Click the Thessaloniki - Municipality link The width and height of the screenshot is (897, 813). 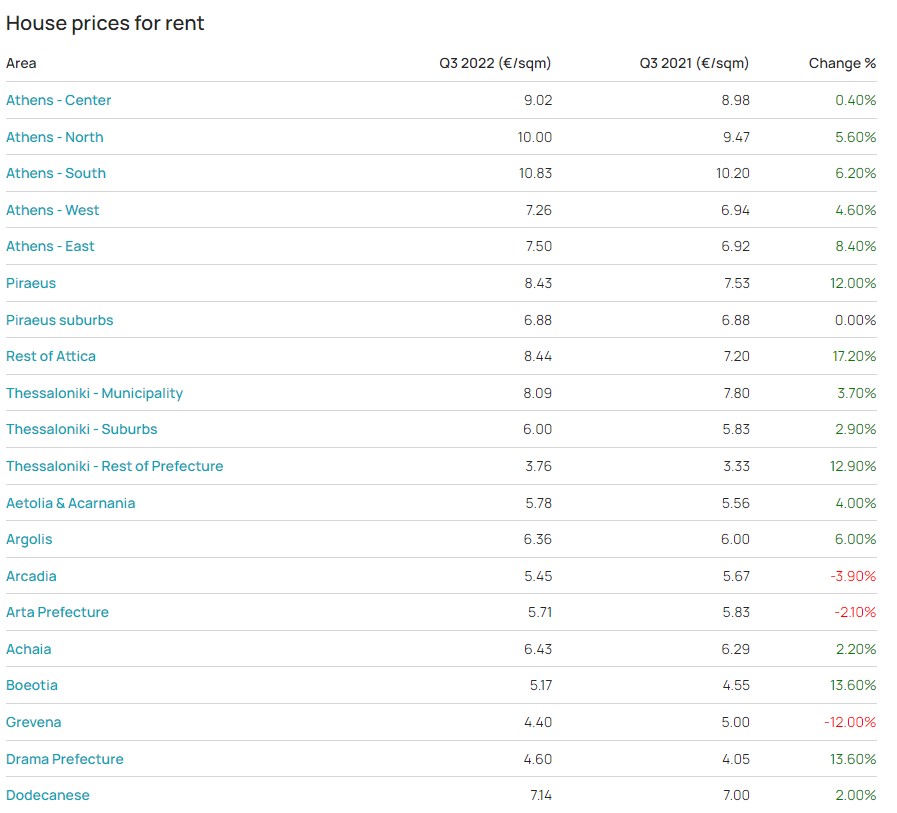pyautogui.click(x=94, y=394)
